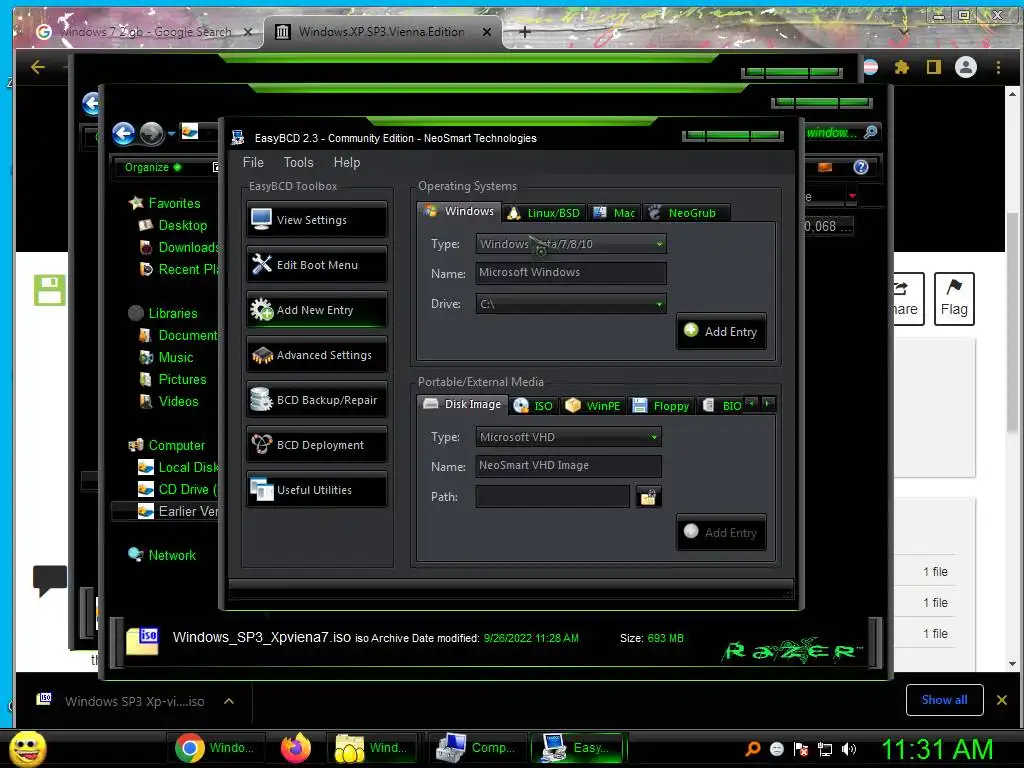Click Show all downloads
1024x768 pixels.
coord(944,699)
